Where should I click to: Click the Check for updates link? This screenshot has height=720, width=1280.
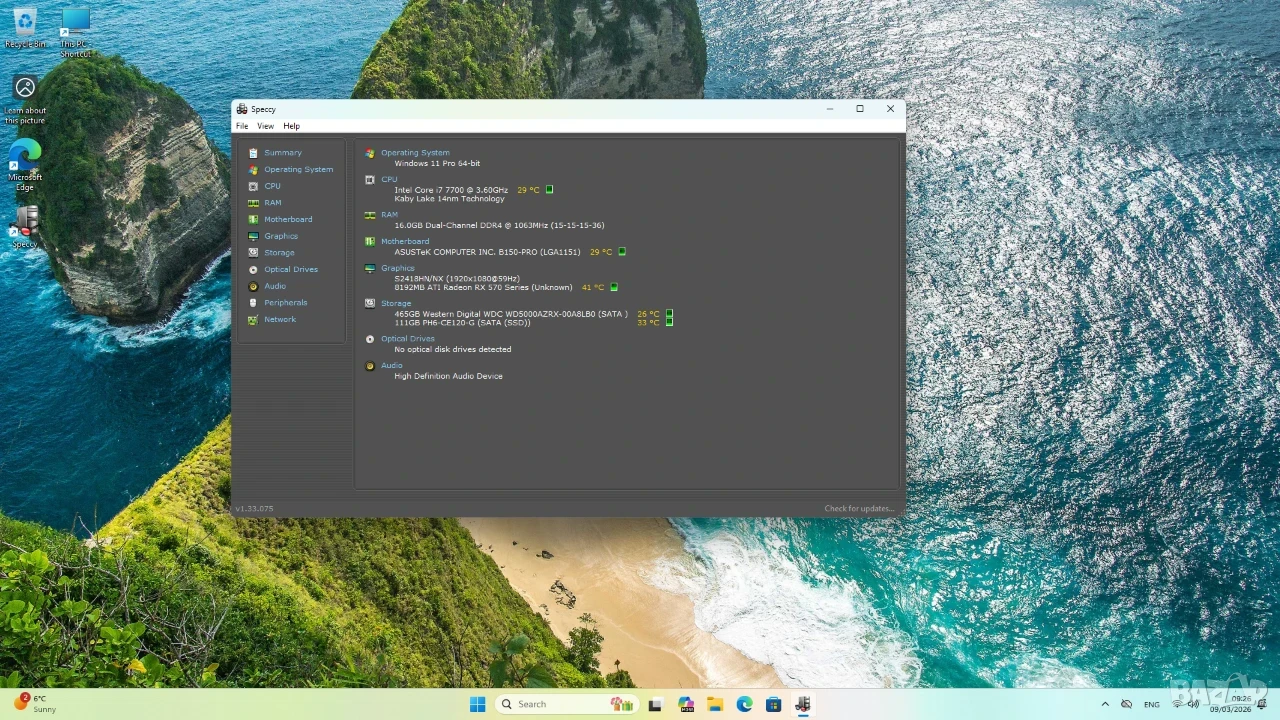click(859, 509)
